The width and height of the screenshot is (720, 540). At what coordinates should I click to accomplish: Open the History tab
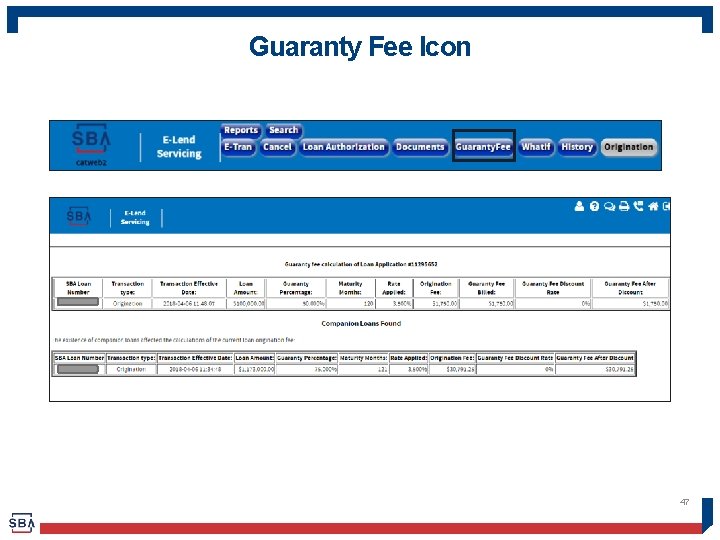click(x=577, y=147)
